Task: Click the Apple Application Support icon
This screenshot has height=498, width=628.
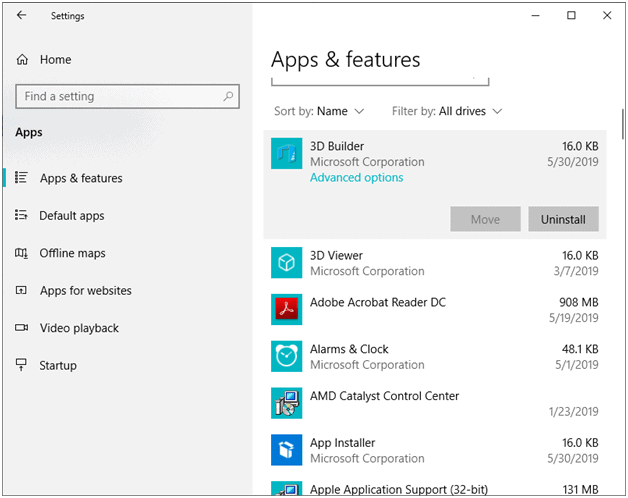Action: 286,489
